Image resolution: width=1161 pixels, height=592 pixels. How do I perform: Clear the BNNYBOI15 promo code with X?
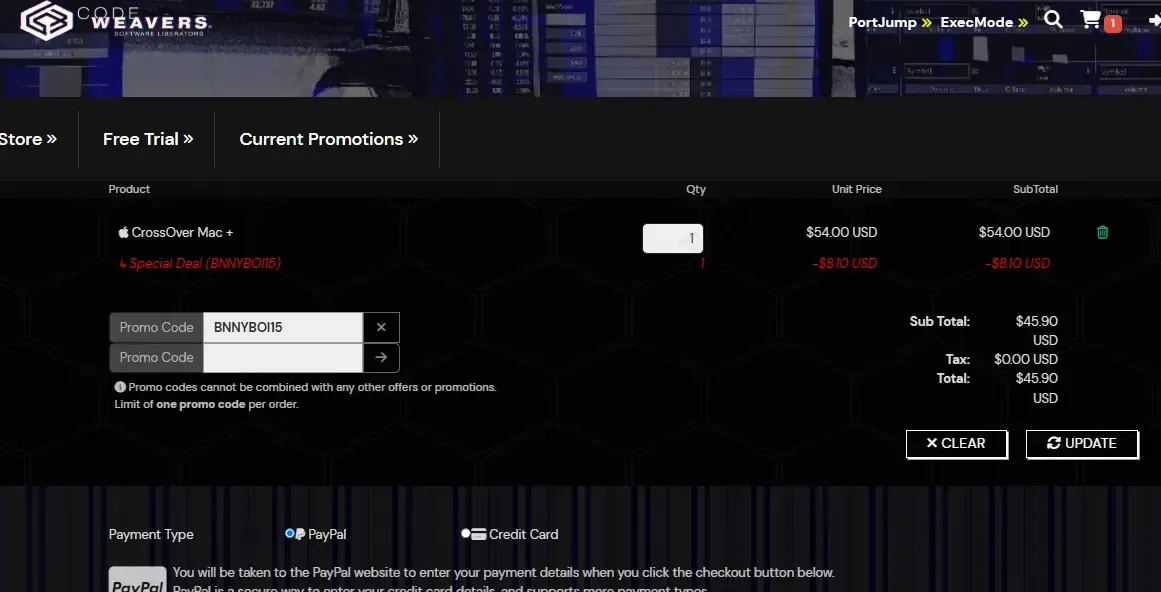[381, 327]
